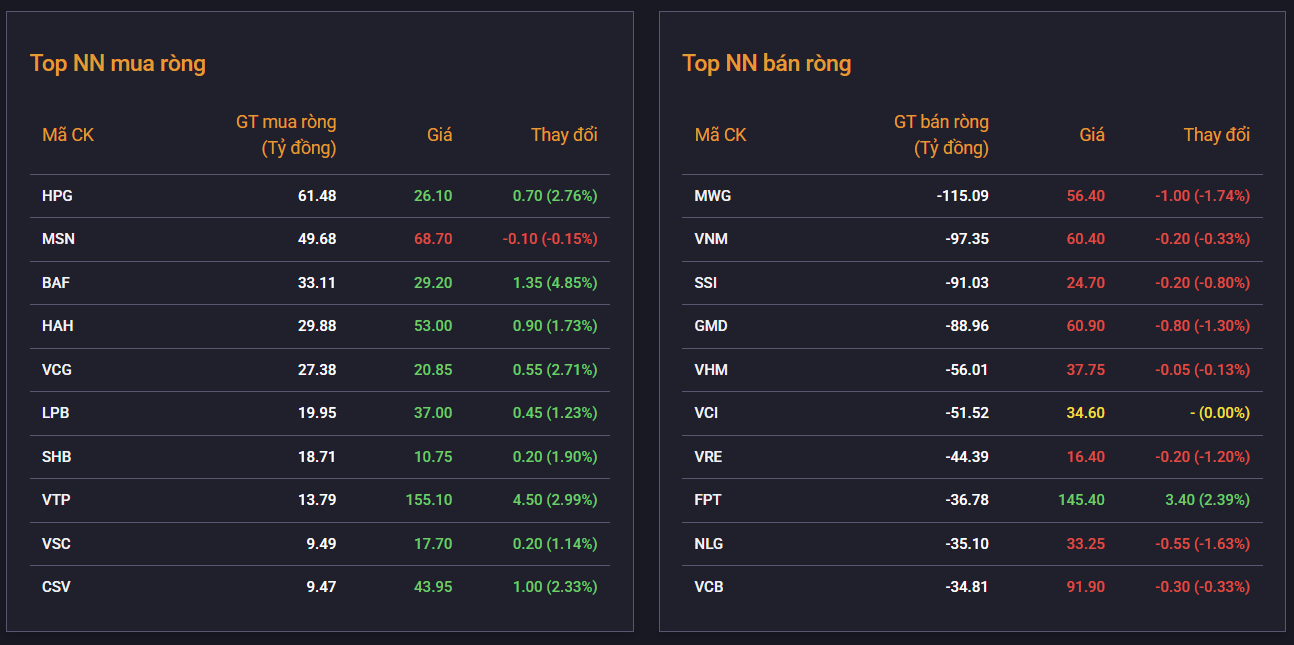Click VNM net-sell value -97.35
The image size is (1294, 645).
(x=967, y=239)
